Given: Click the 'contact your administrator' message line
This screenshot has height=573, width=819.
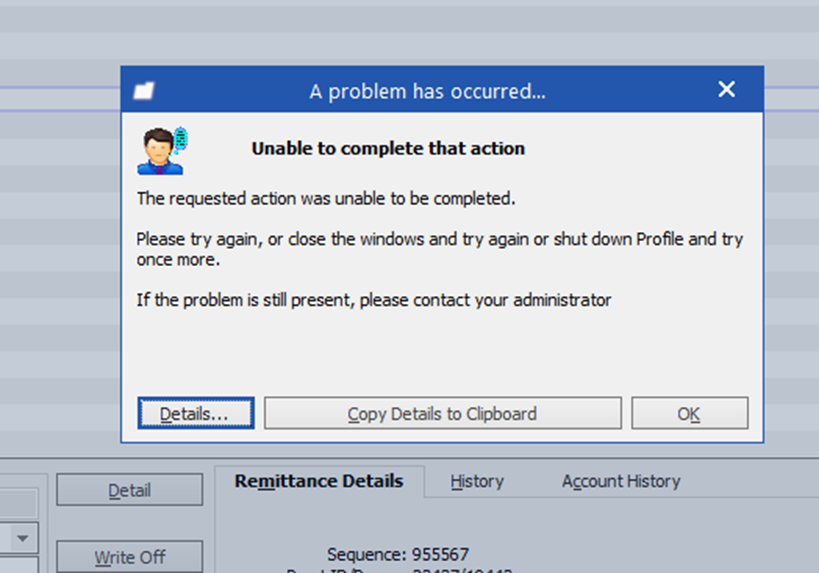Looking at the screenshot, I should tap(373, 299).
